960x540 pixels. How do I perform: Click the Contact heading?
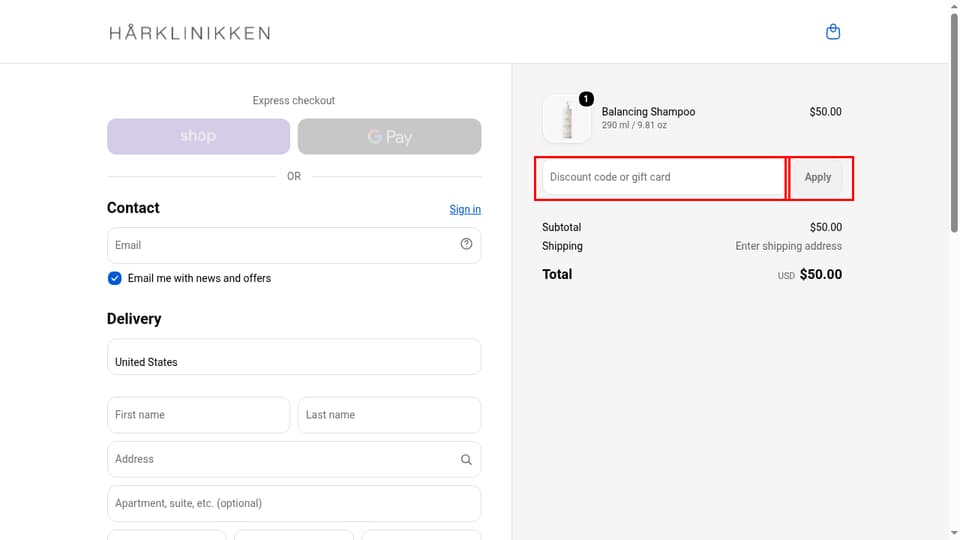click(133, 208)
